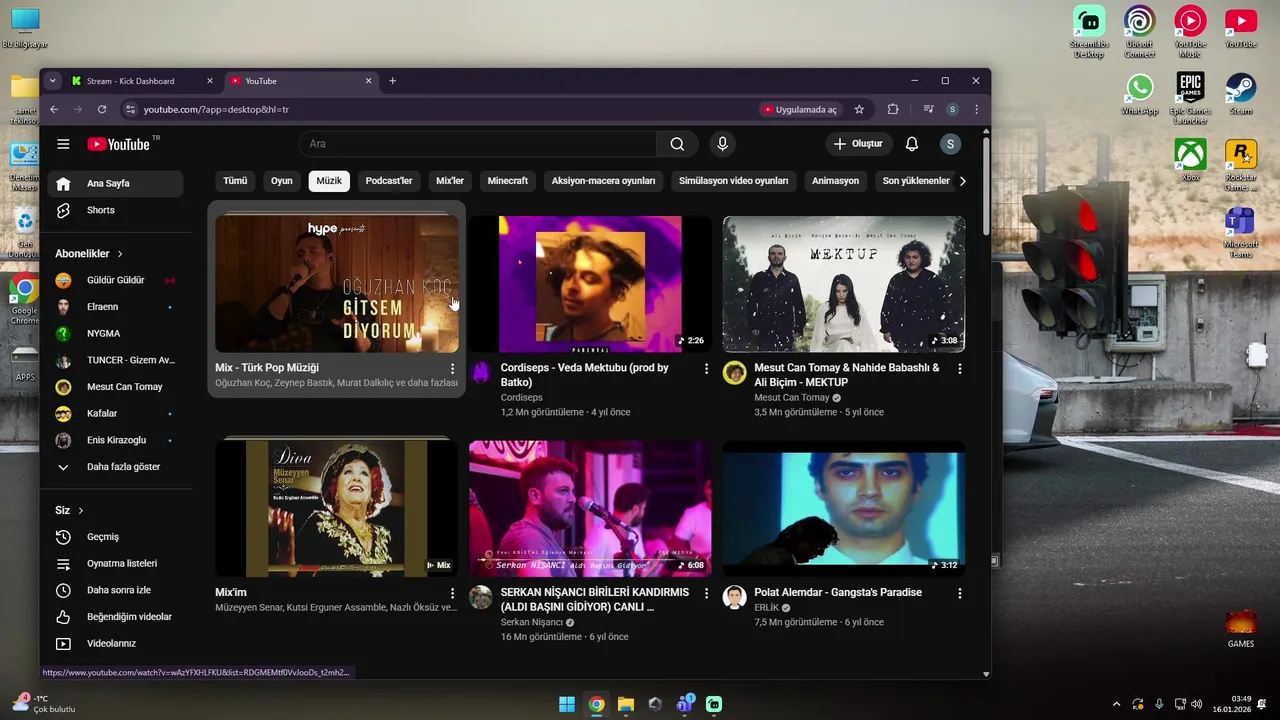This screenshot has height=720, width=1280.
Task: Click Windows Start button on taskbar
Action: [567, 704]
